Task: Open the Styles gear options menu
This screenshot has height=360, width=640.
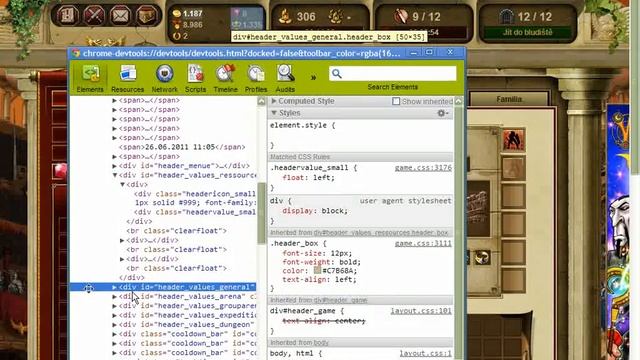Action: 442,113
